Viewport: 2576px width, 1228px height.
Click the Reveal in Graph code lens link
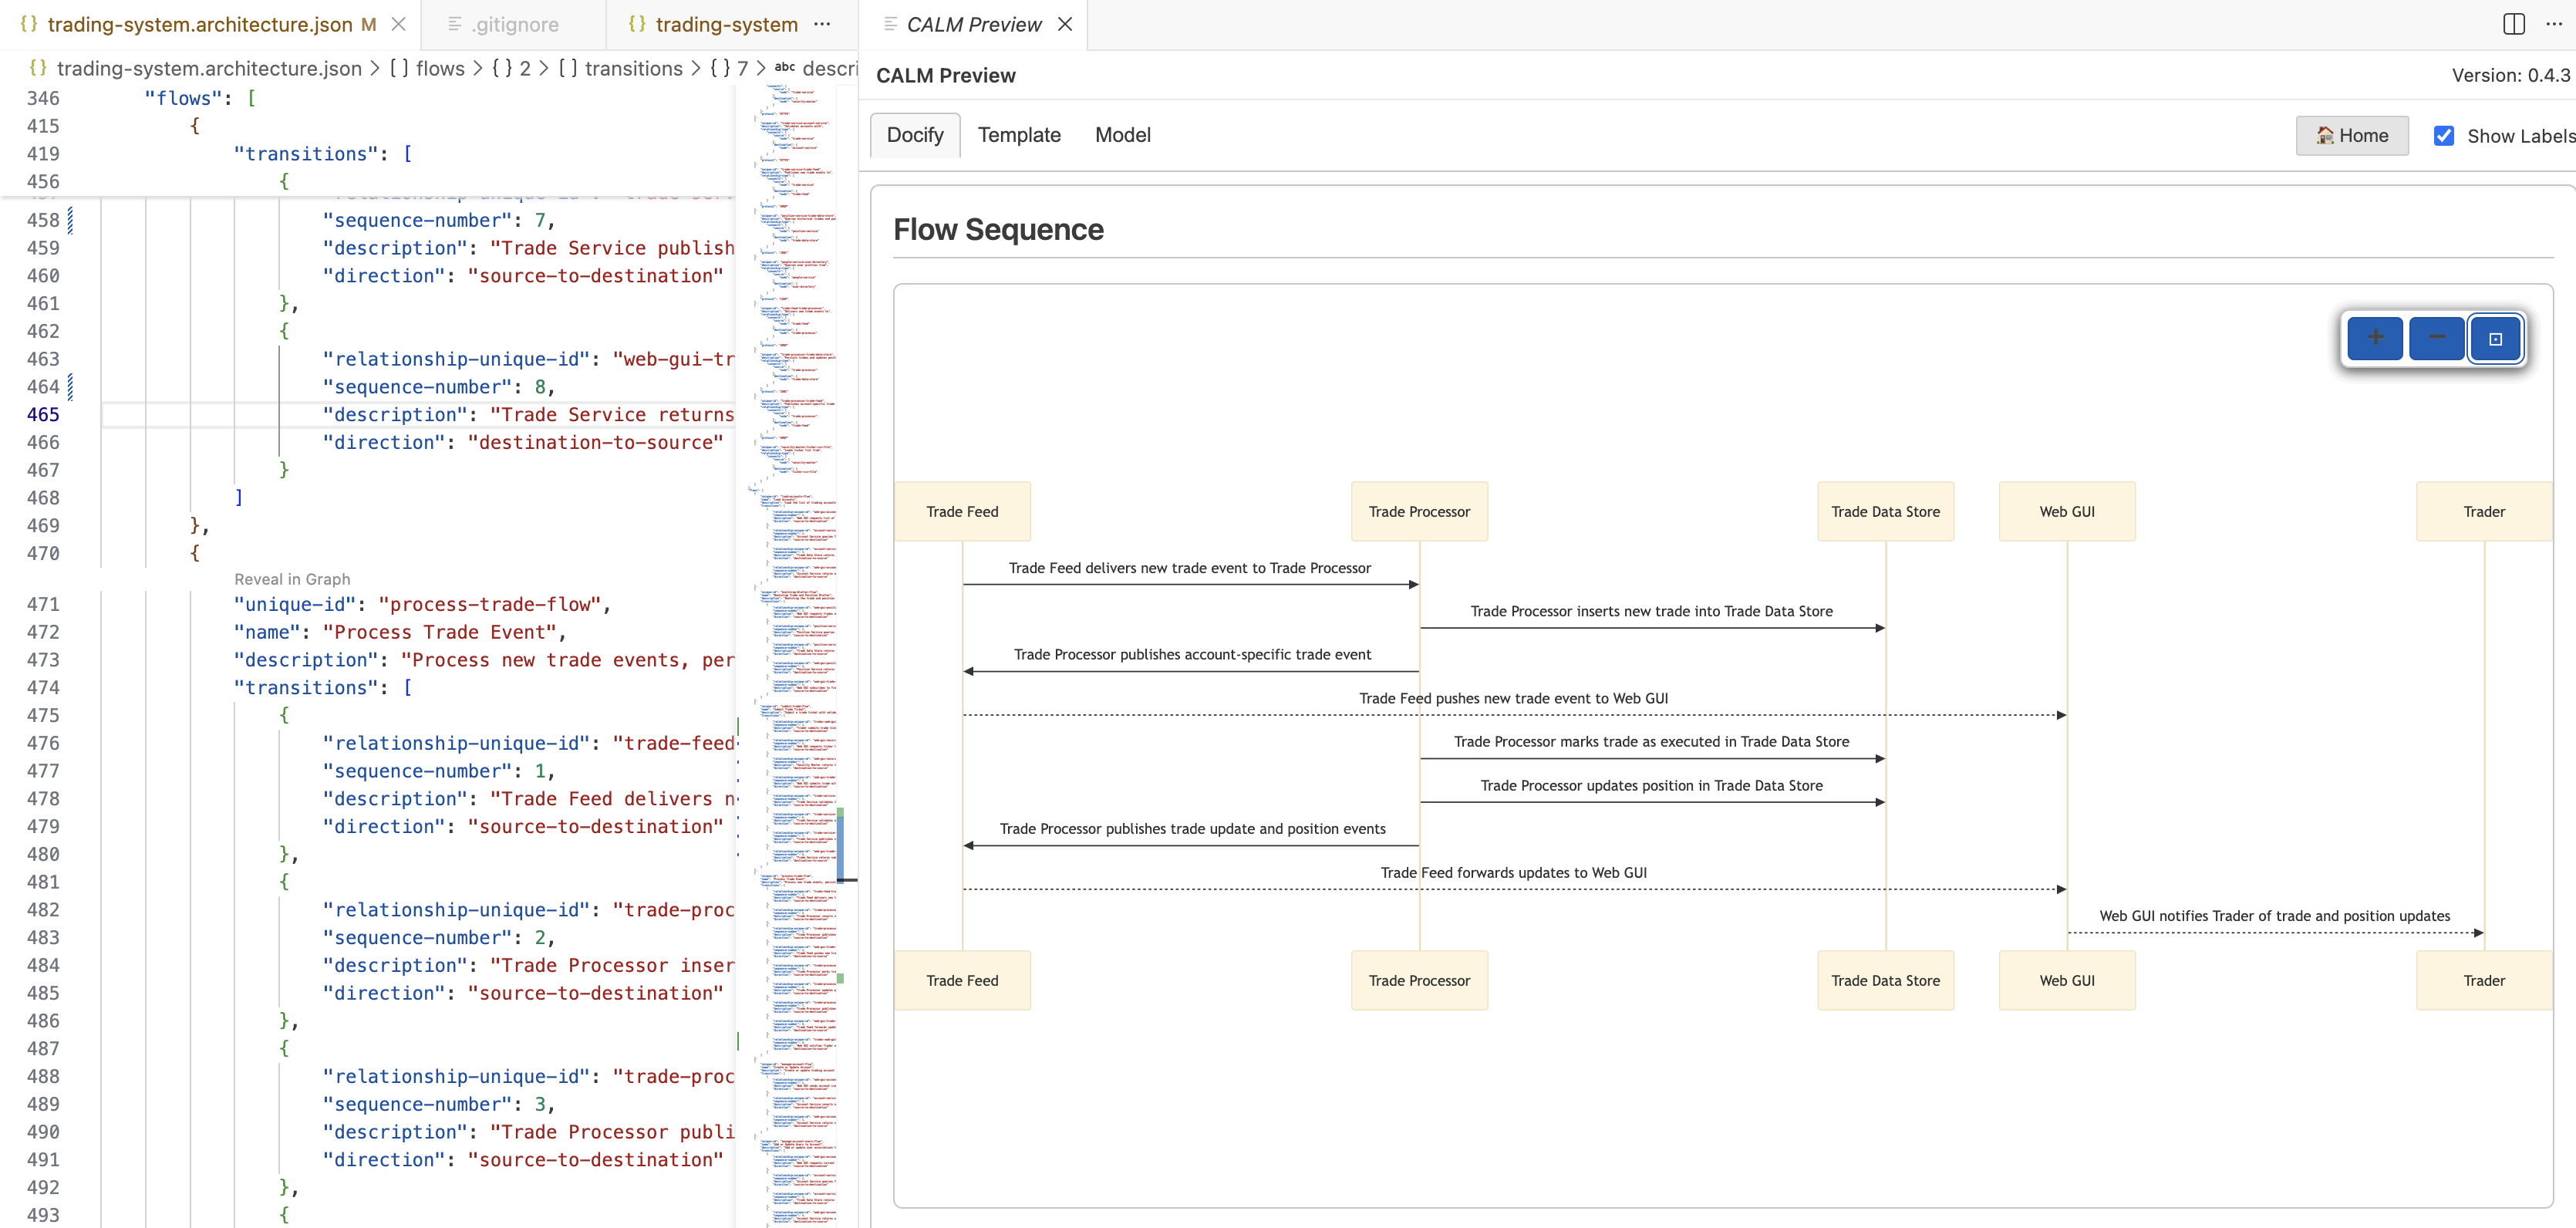tap(292, 579)
